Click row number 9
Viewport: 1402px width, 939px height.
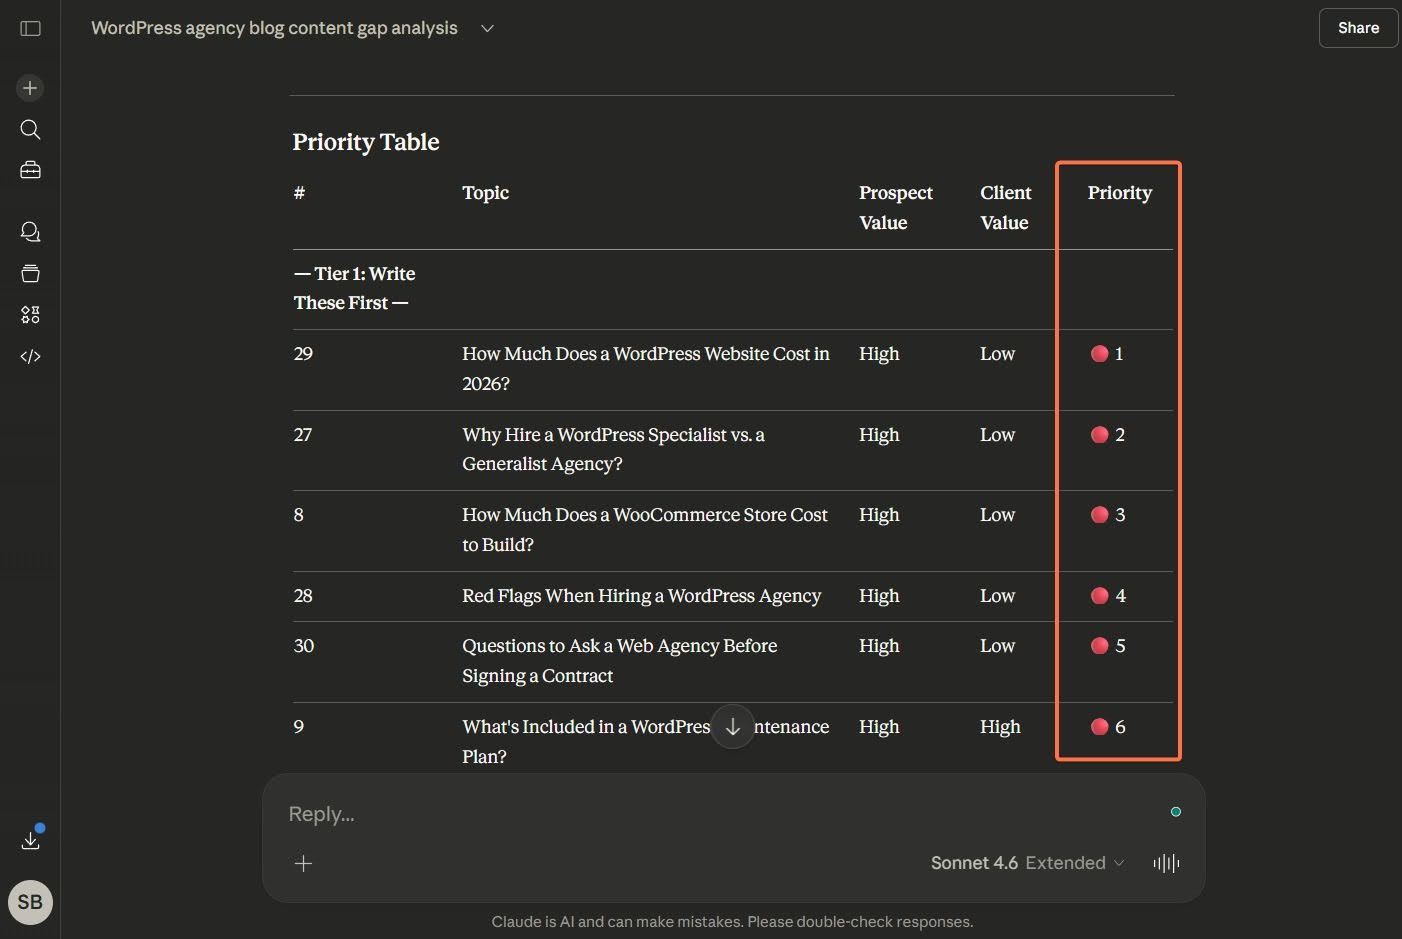tap(298, 727)
